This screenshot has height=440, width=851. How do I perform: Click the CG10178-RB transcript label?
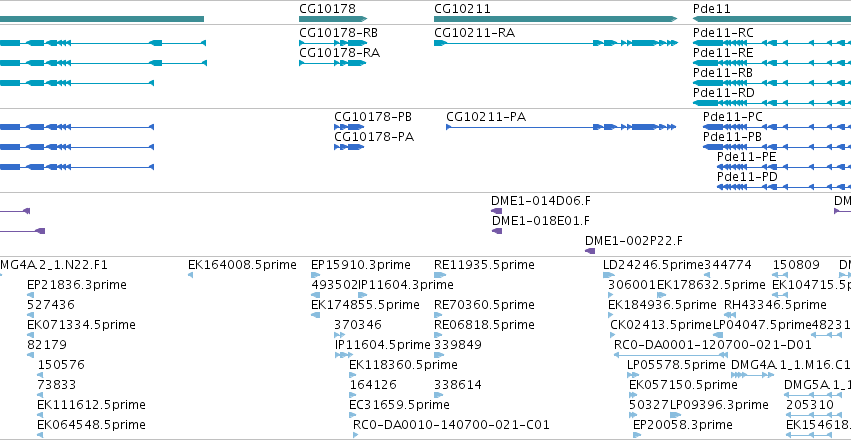pos(338,33)
